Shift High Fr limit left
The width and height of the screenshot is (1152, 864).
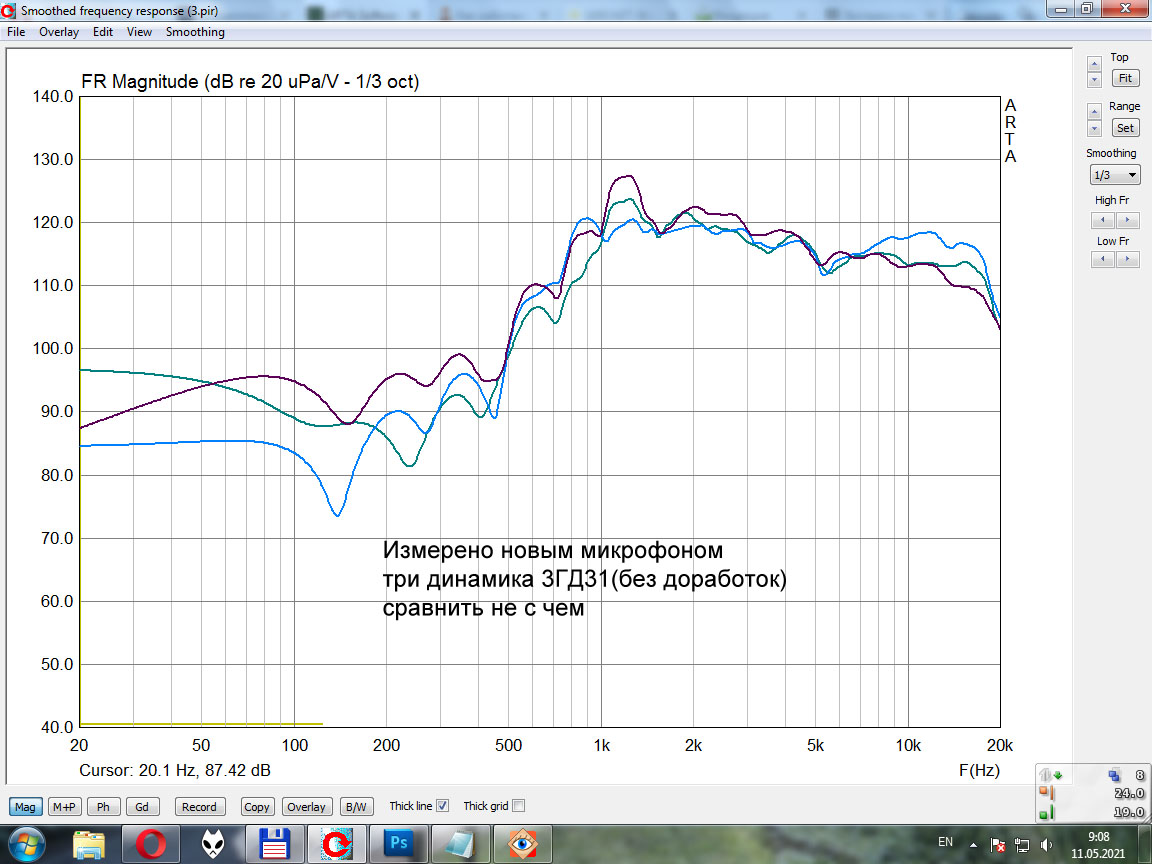coord(1103,220)
